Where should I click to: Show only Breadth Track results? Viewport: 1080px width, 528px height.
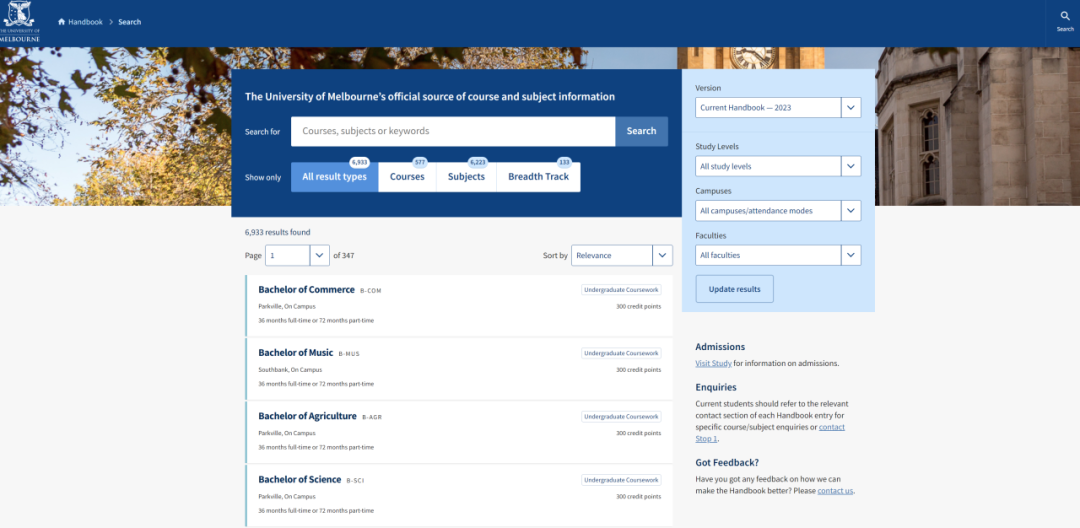(539, 177)
